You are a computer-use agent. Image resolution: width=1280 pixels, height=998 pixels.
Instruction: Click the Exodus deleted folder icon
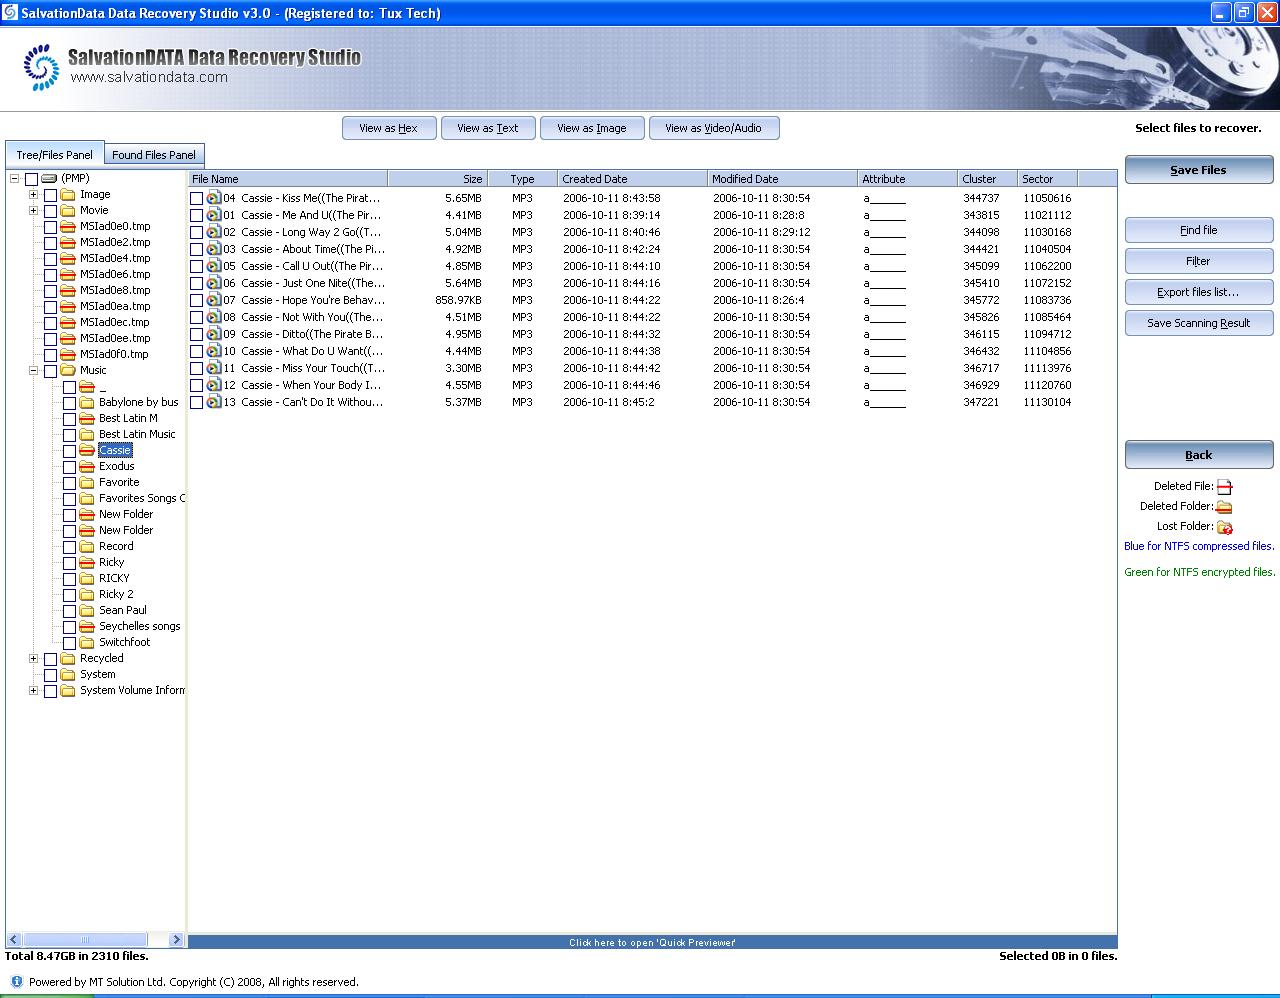[87, 467]
